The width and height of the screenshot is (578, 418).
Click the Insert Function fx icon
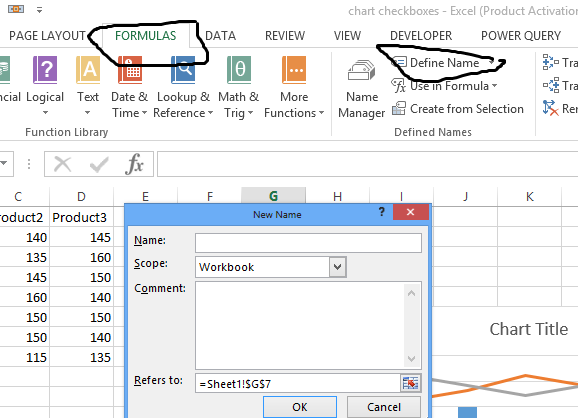click(135, 164)
